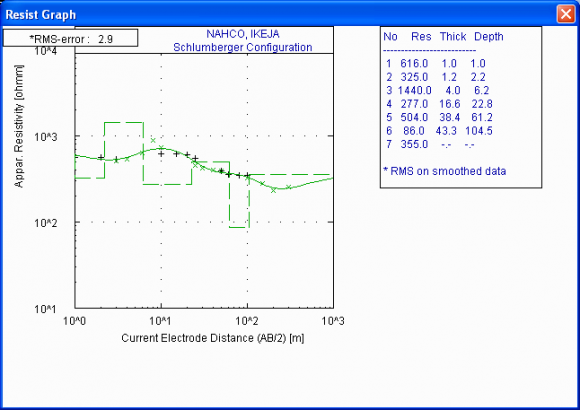The height and width of the screenshot is (410, 580).
Task: Click the '* RMS on smoothed data' note
Action: coord(445,171)
